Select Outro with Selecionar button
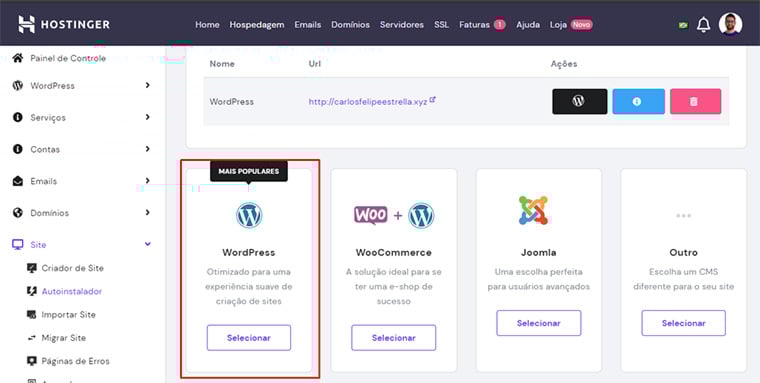Viewport: 760px width, 383px height. pos(683,323)
